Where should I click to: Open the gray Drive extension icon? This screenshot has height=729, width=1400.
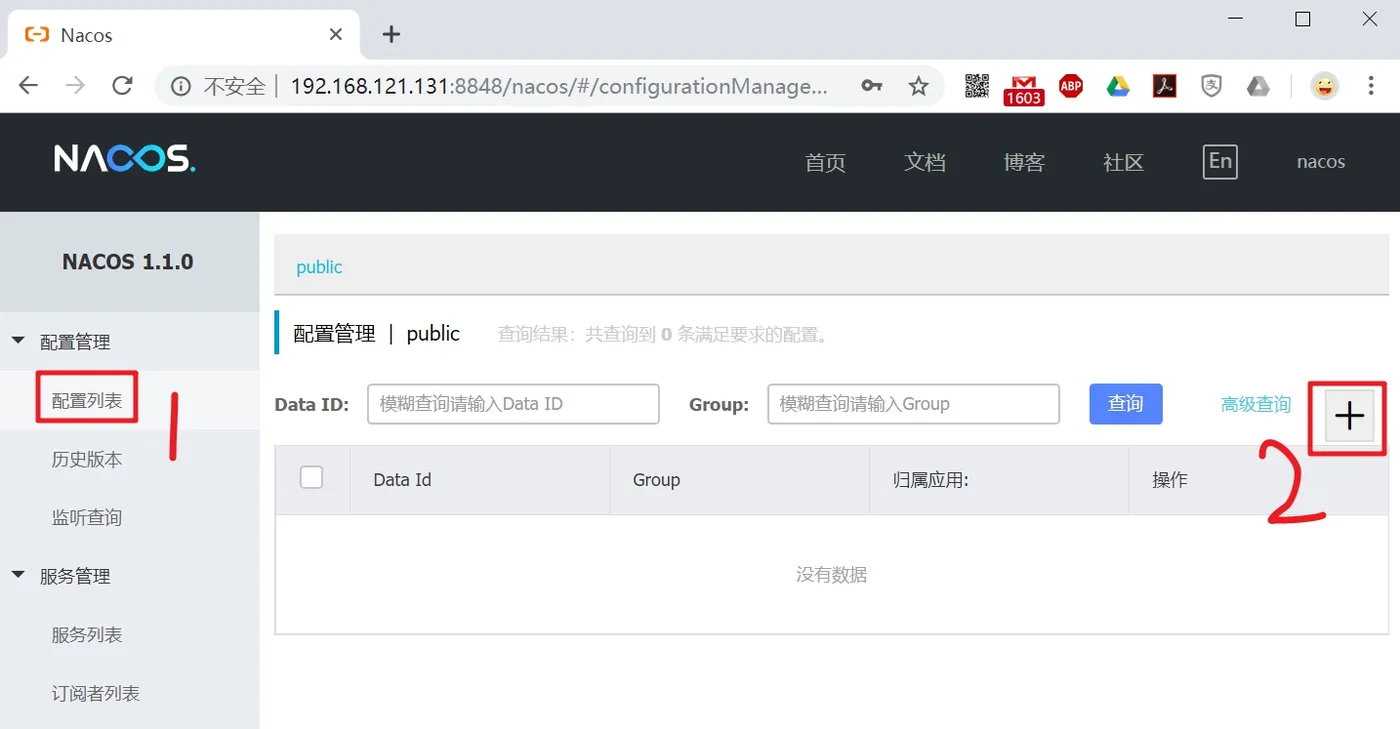[1258, 86]
